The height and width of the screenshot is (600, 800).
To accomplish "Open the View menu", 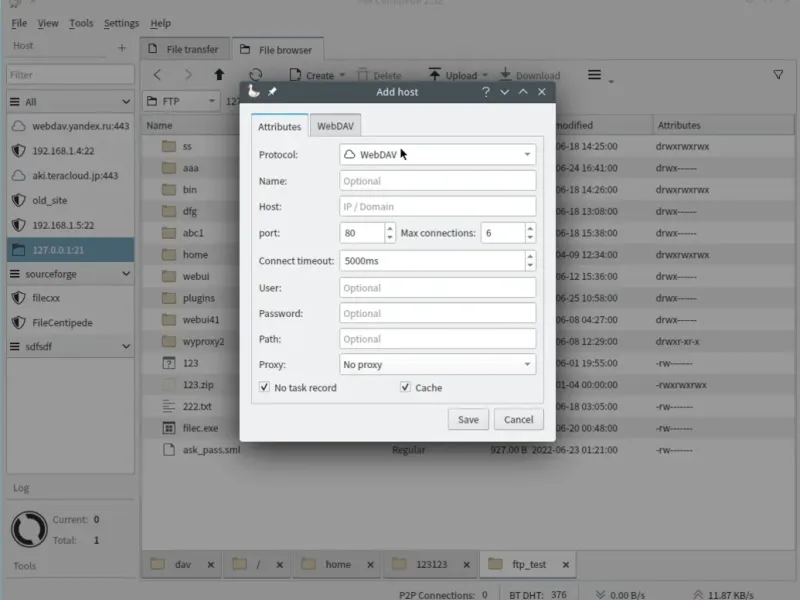I will click(x=48, y=23).
